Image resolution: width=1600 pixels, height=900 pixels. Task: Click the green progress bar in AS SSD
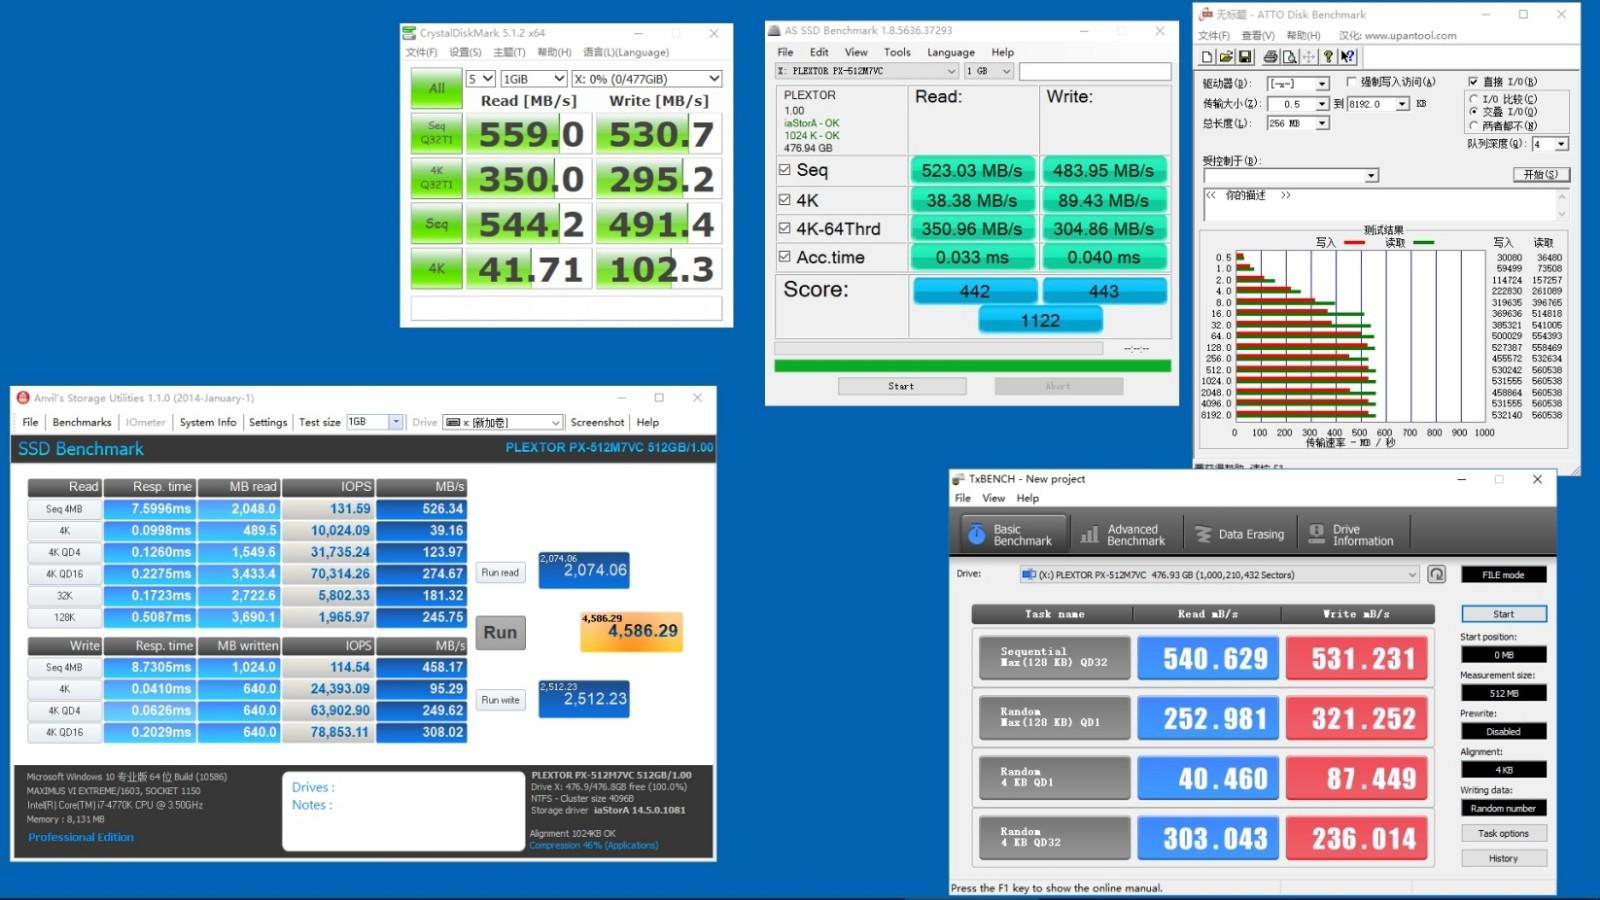pyautogui.click(x=972, y=366)
